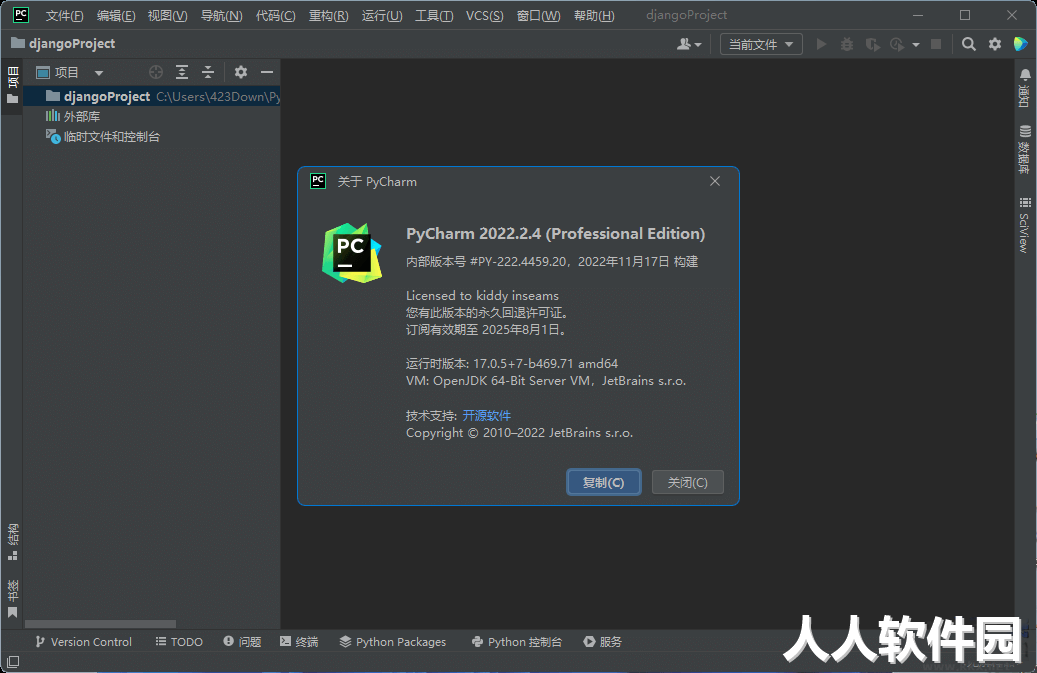Click the project panel horizontal scrollbar

click(x=101, y=624)
